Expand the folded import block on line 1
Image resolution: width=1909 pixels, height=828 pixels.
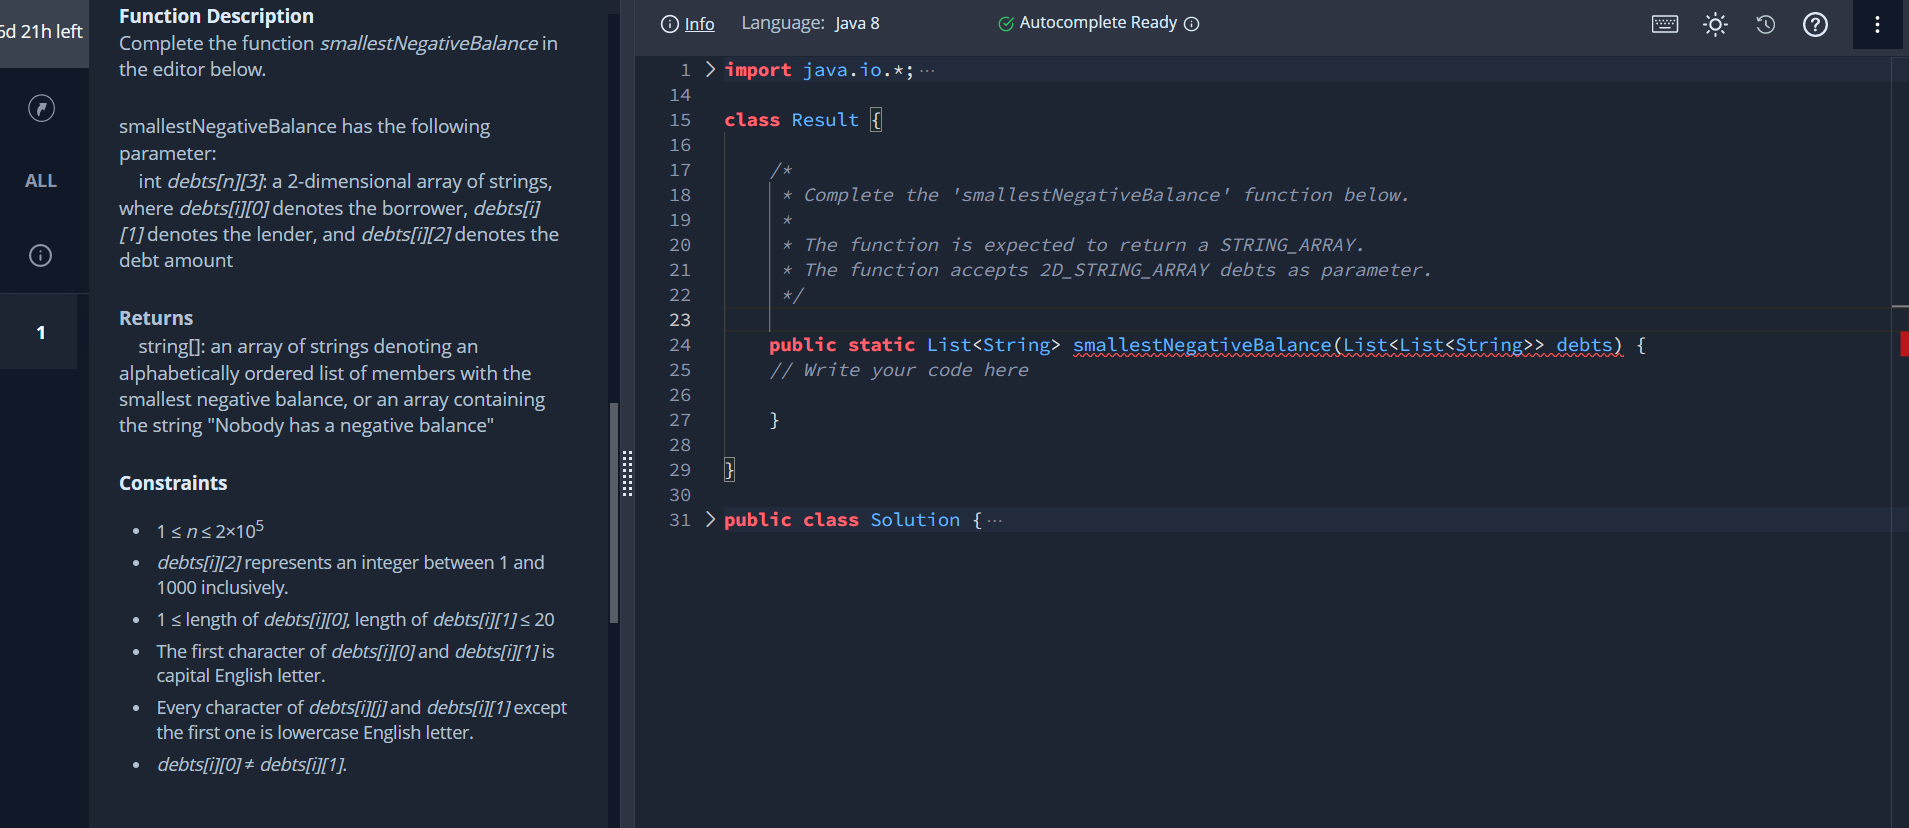[x=710, y=69]
